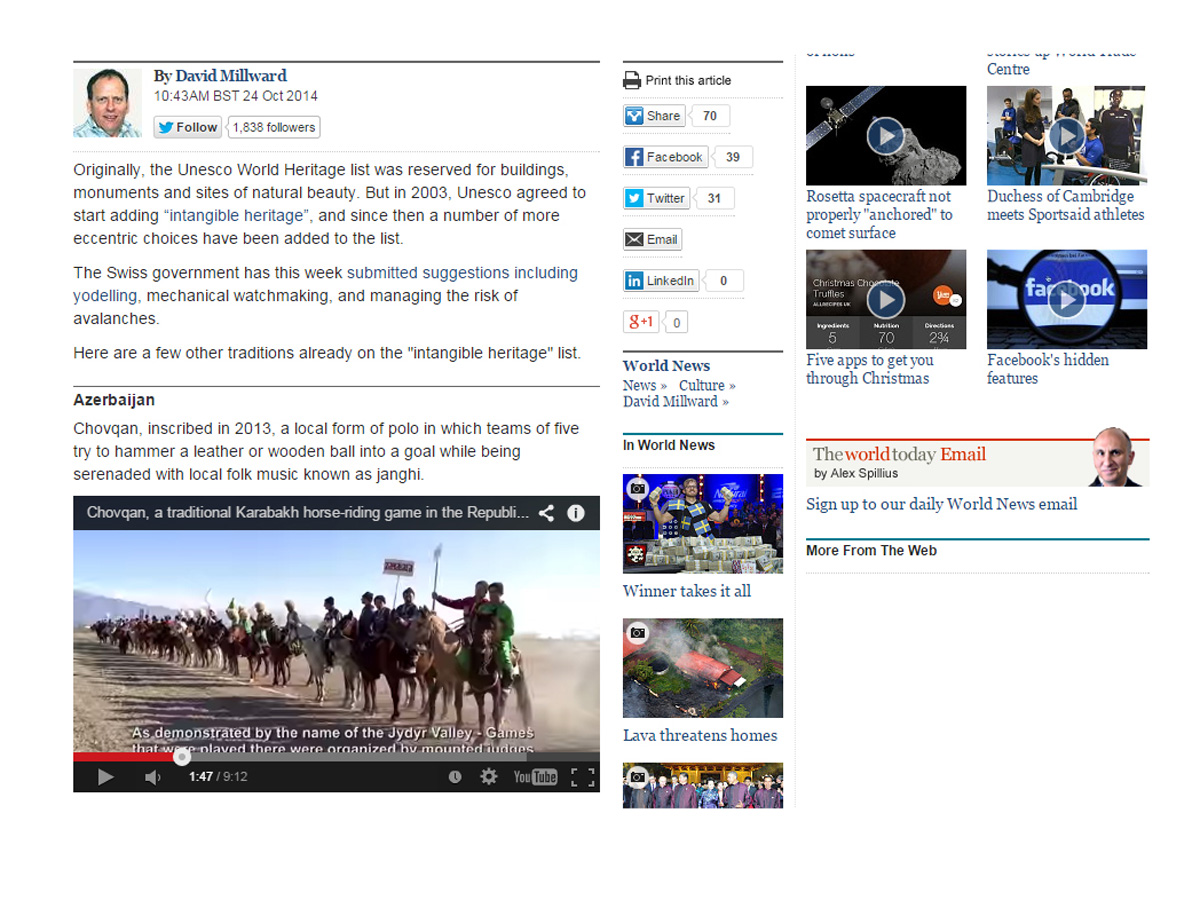Screen dimensions: 1200x900
Task: Open 'Lava threatens homes' gallery link
Action: coord(699,735)
